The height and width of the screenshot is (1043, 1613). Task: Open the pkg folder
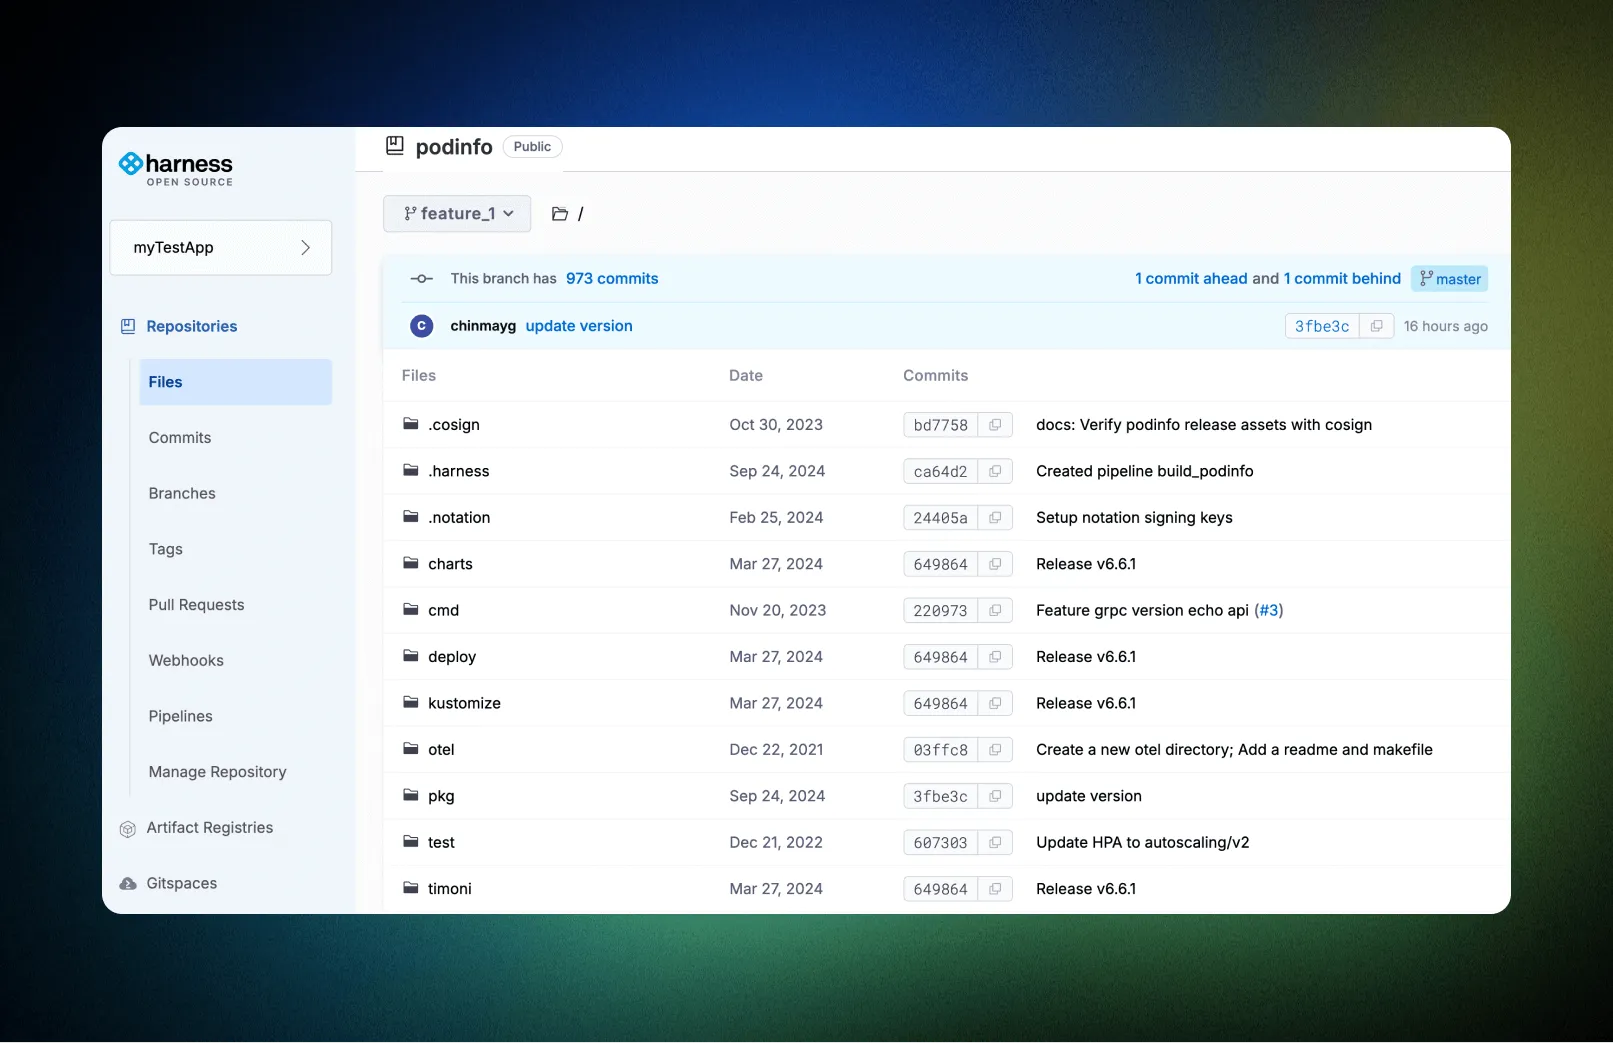(x=441, y=796)
